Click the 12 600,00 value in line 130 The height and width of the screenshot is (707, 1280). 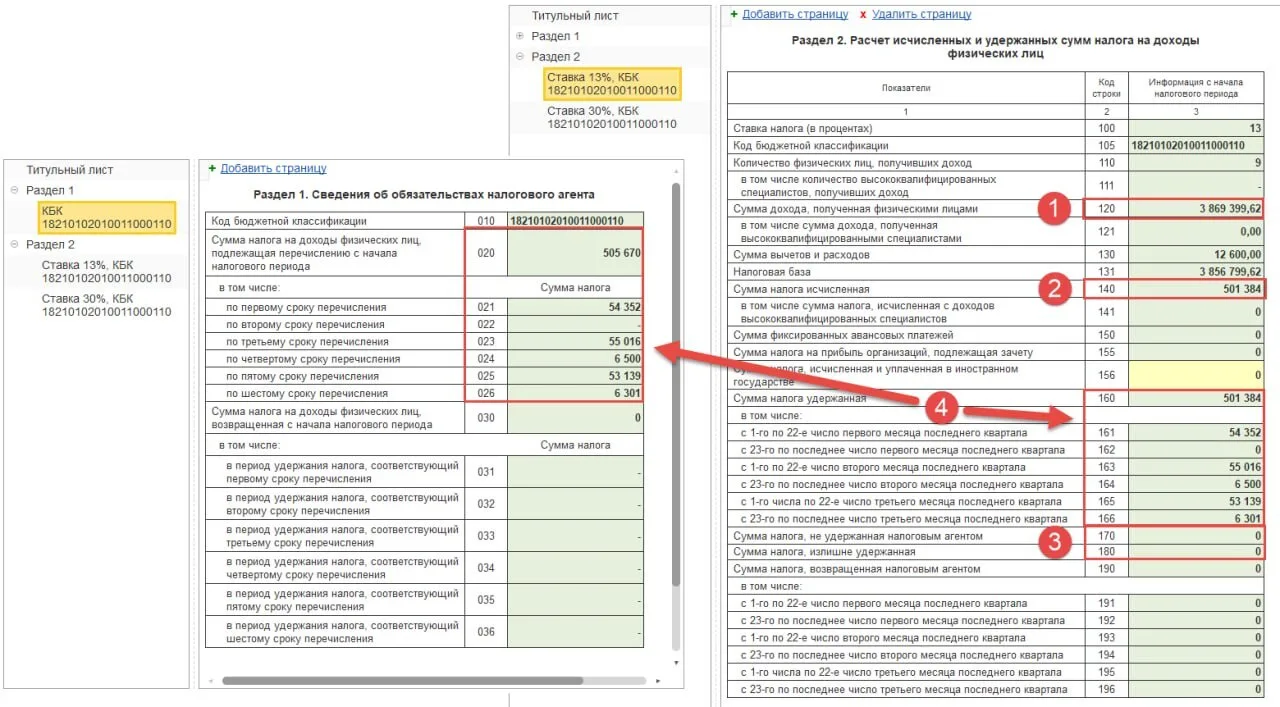click(1197, 255)
